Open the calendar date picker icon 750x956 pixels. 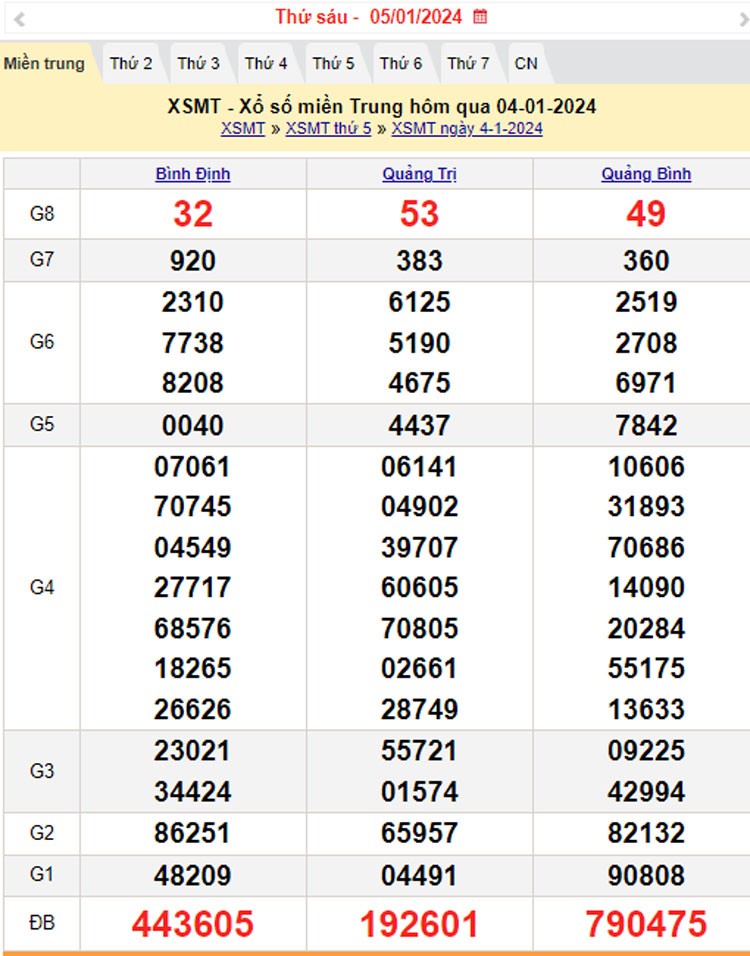[x=480, y=16]
